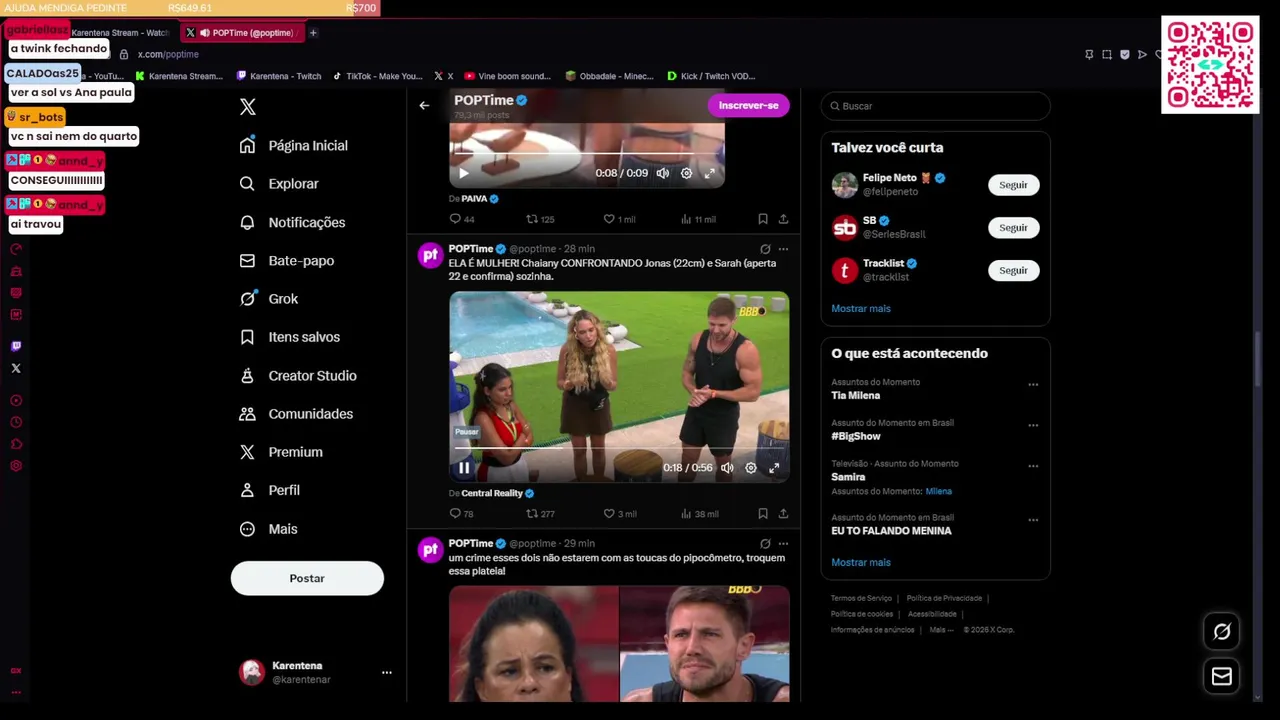
Task: Open options for #BigShow trend
Action: [x=1033, y=425]
